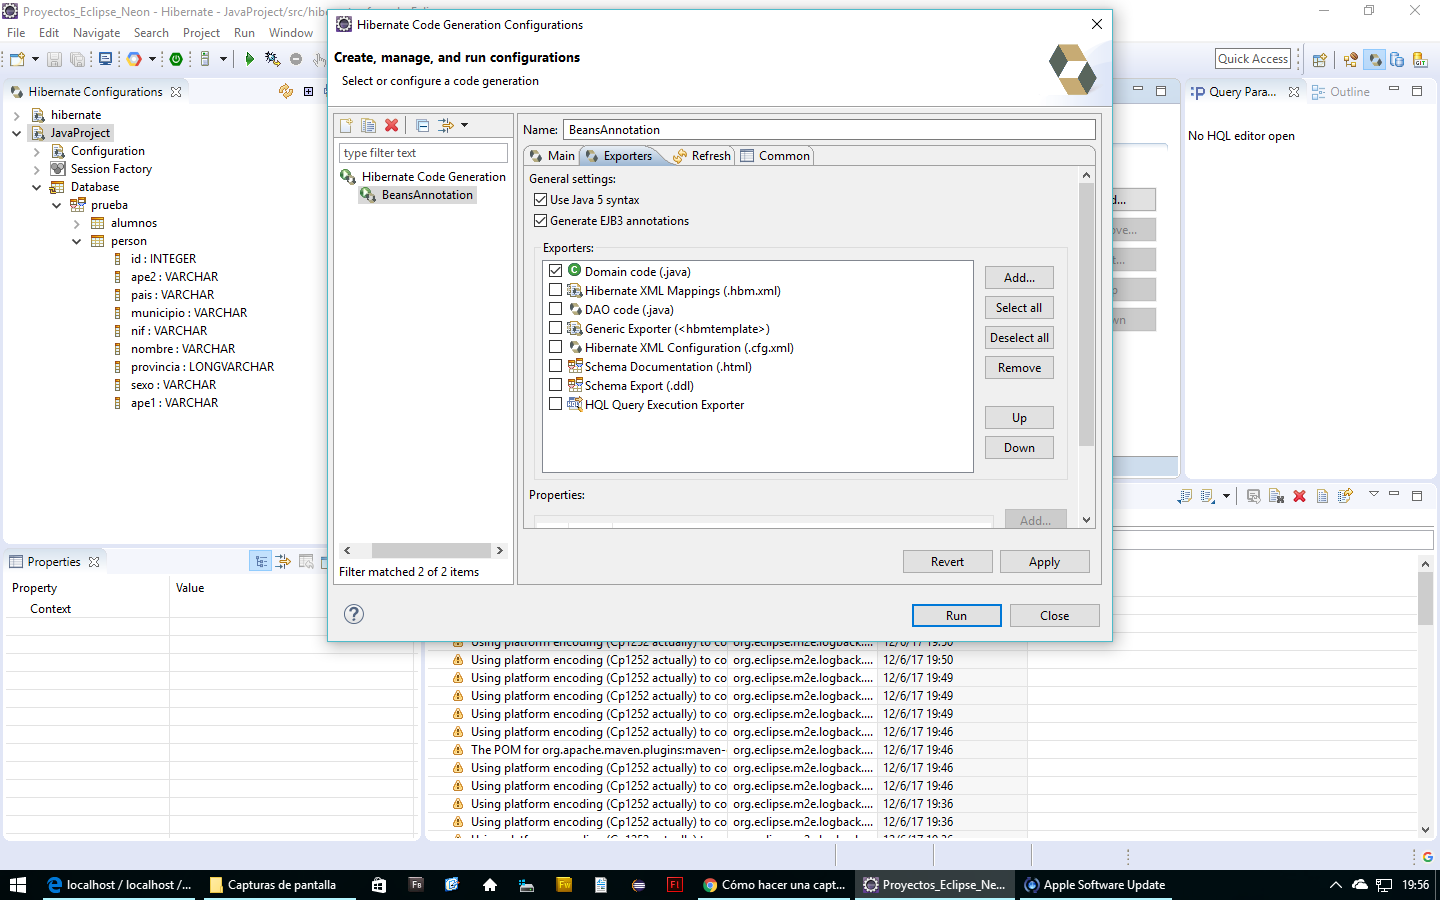The image size is (1440, 900).
Task: Switch to the Main tab
Action: (552, 156)
